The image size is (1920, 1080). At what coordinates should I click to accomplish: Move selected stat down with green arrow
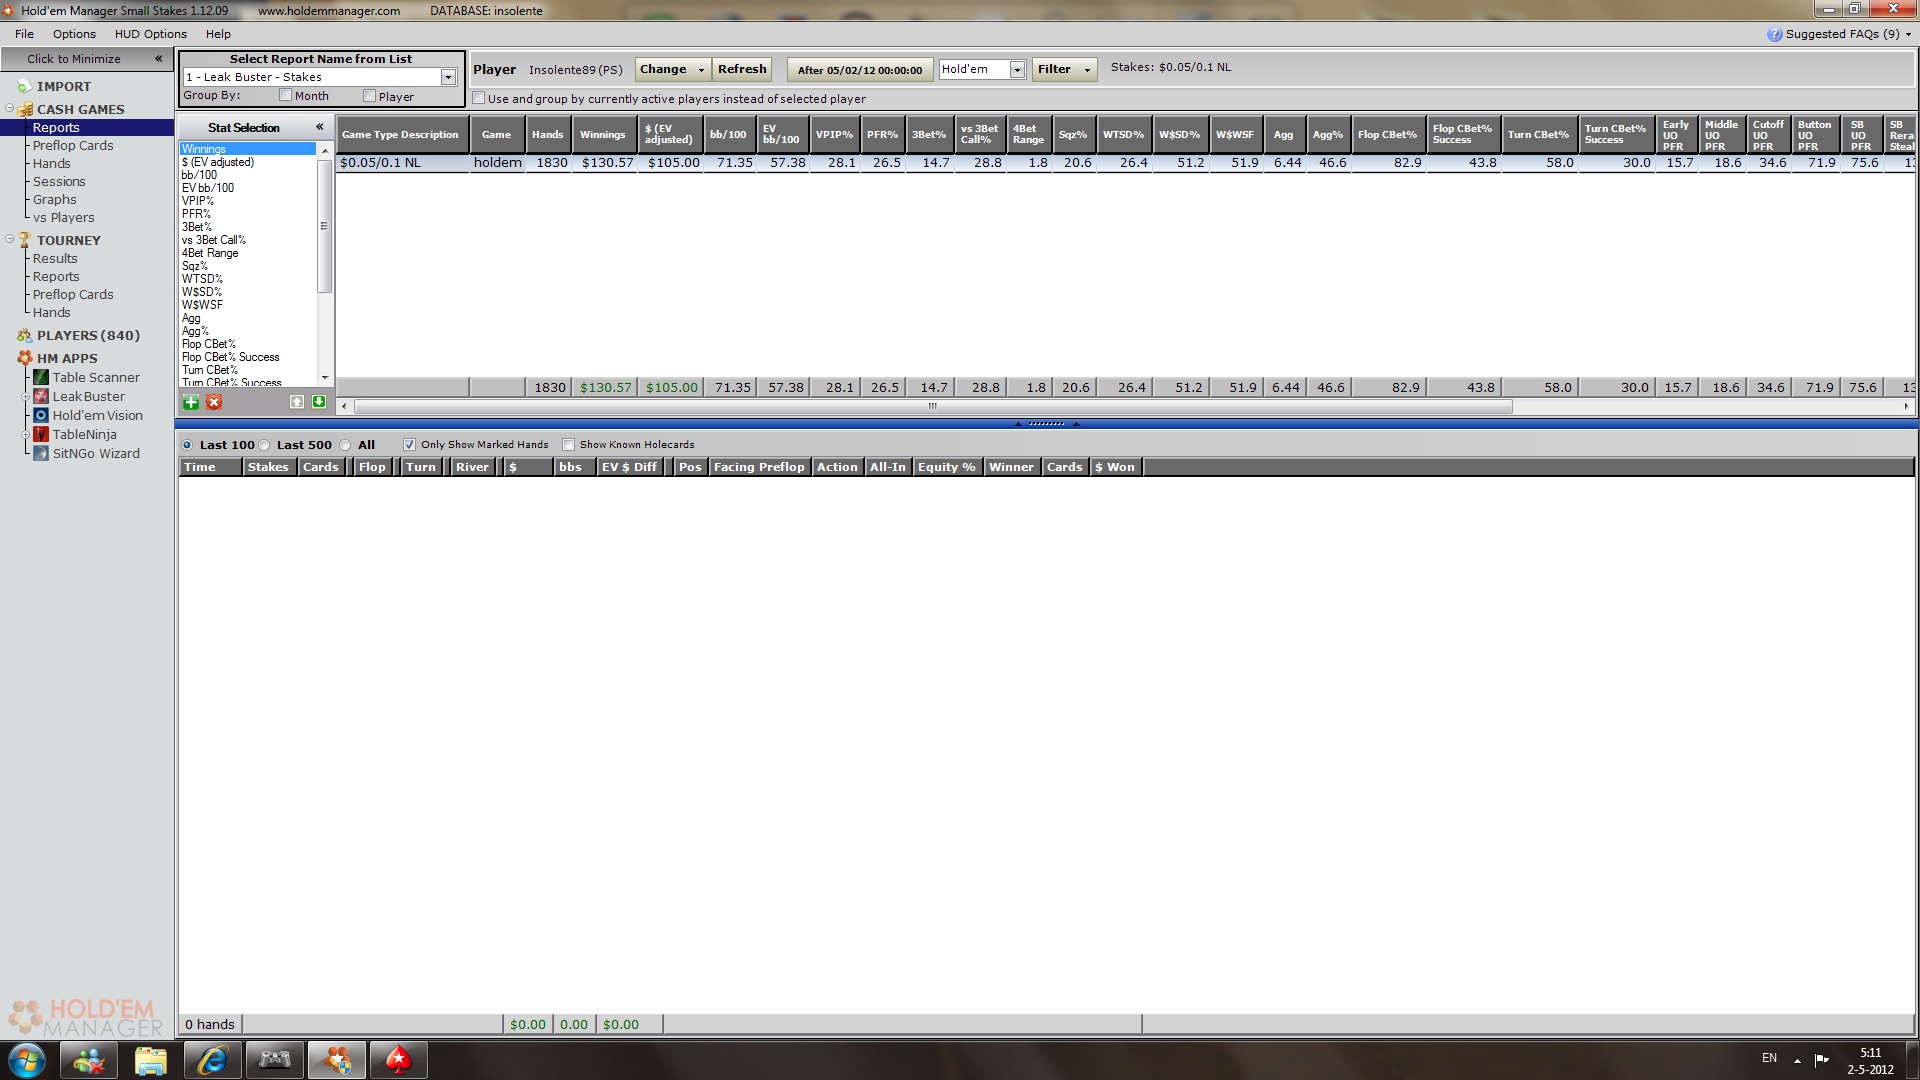(319, 402)
